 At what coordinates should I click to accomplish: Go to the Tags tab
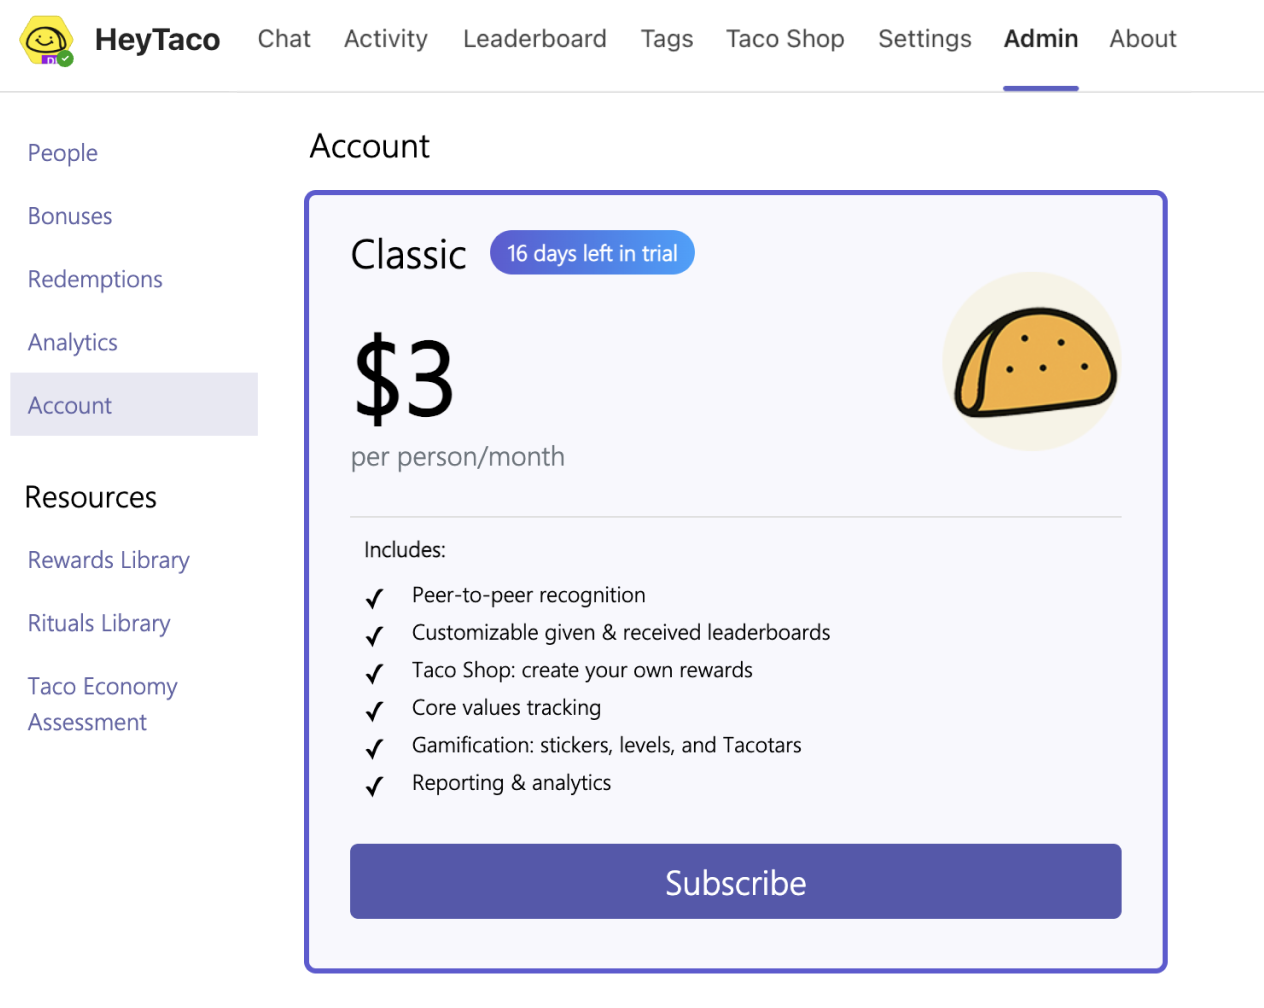(667, 39)
